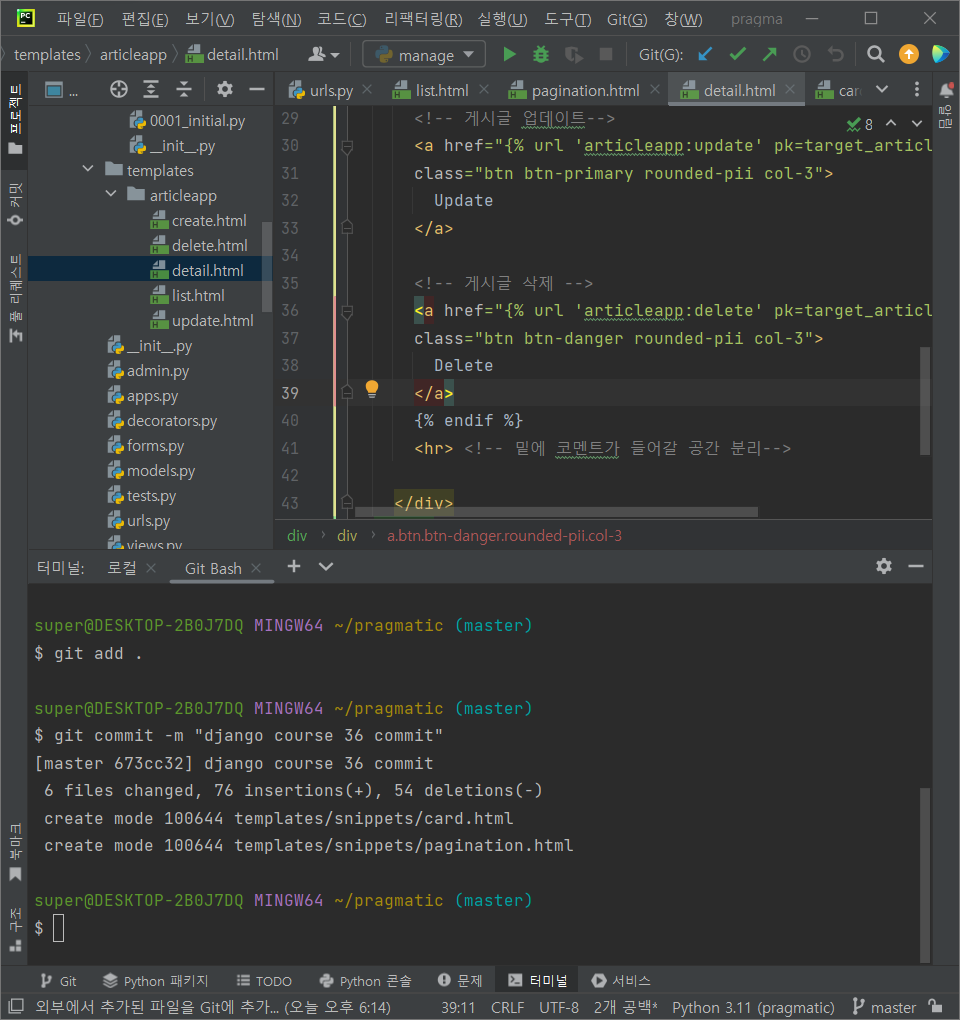Open the manage run configuration dropdown
The height and width of the screenshot is (1020, 960).
[x=423, y=55]
